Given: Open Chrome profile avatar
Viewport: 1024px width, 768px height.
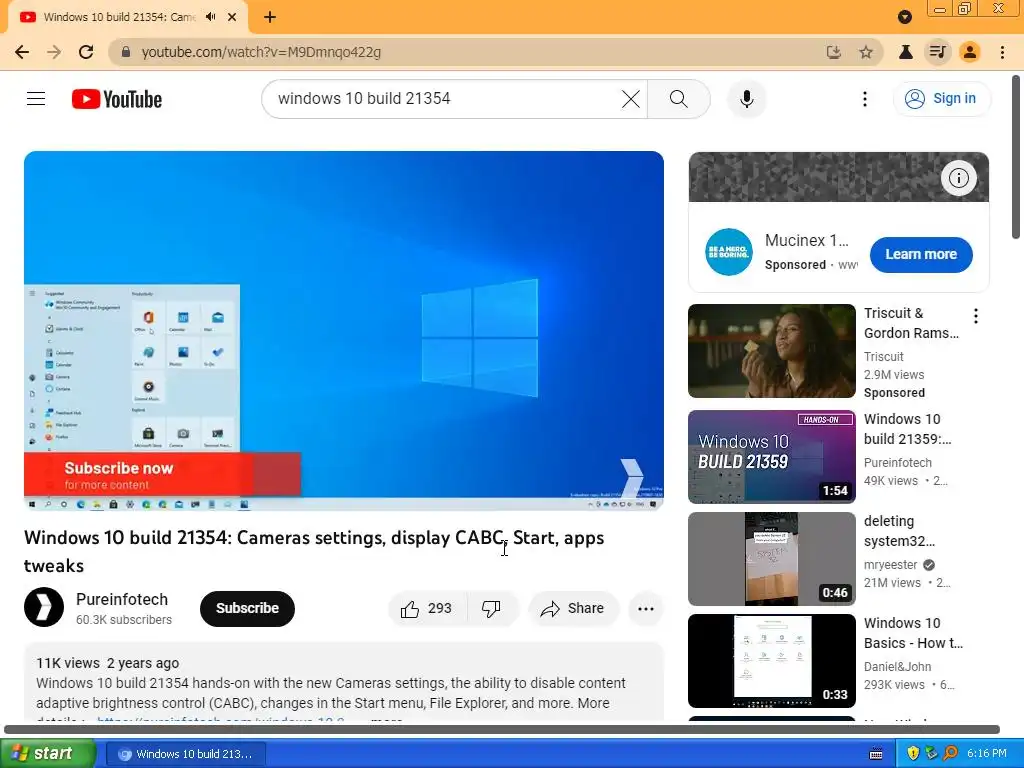Looking at the screenshot, I should pos(970,52).
